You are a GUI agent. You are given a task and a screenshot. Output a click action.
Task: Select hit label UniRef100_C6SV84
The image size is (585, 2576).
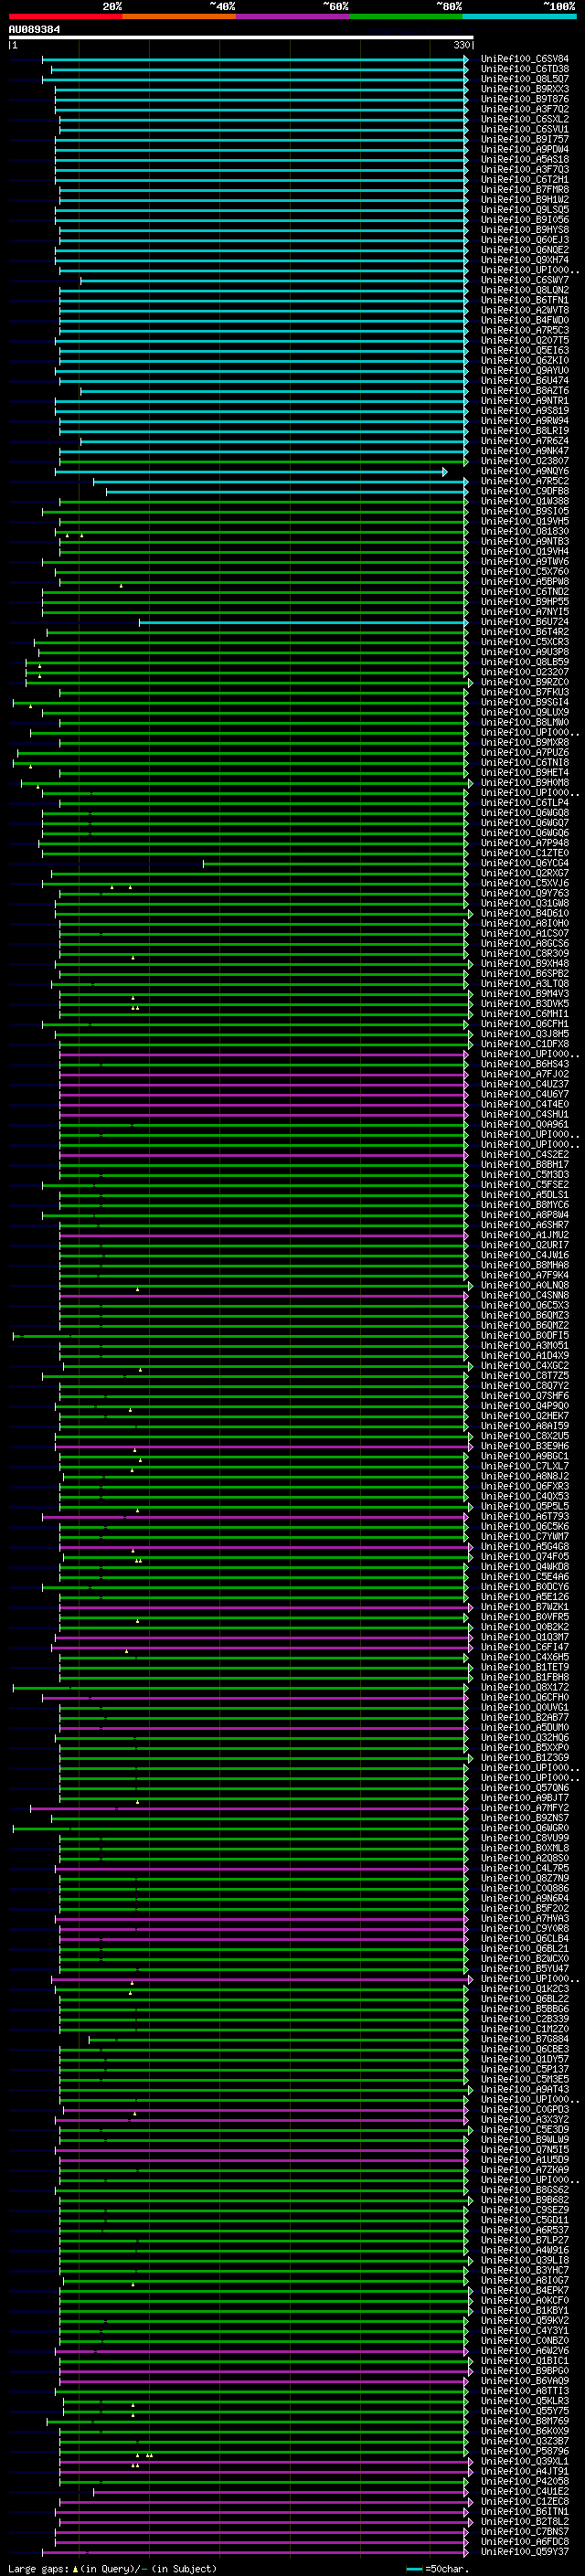point(525,59)
